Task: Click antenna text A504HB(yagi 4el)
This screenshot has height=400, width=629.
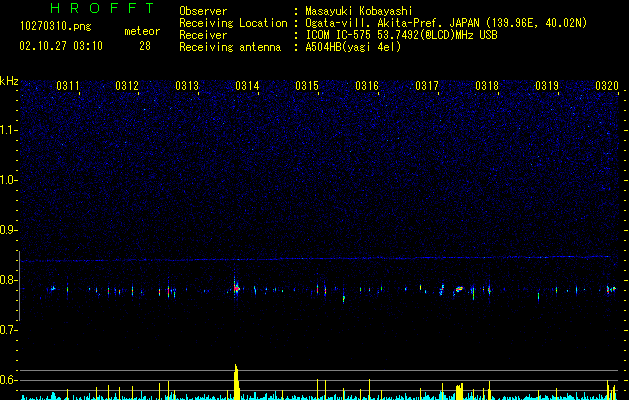Action: tap(353, 47)
